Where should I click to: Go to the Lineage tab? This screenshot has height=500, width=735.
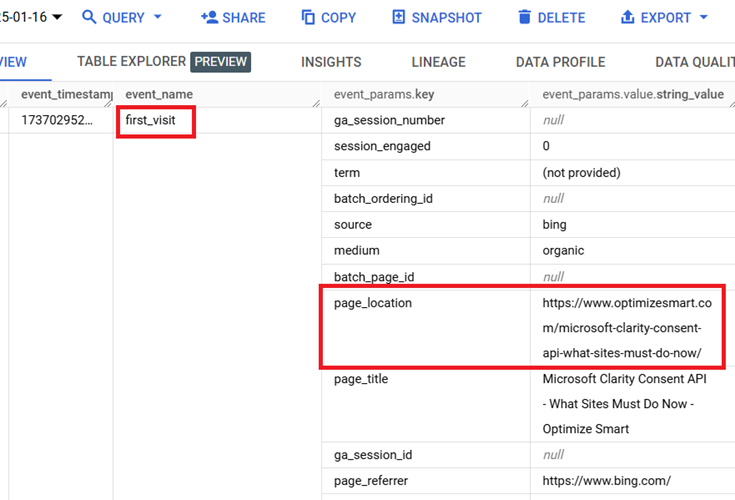pyautogui.click(x=438, y=62)
